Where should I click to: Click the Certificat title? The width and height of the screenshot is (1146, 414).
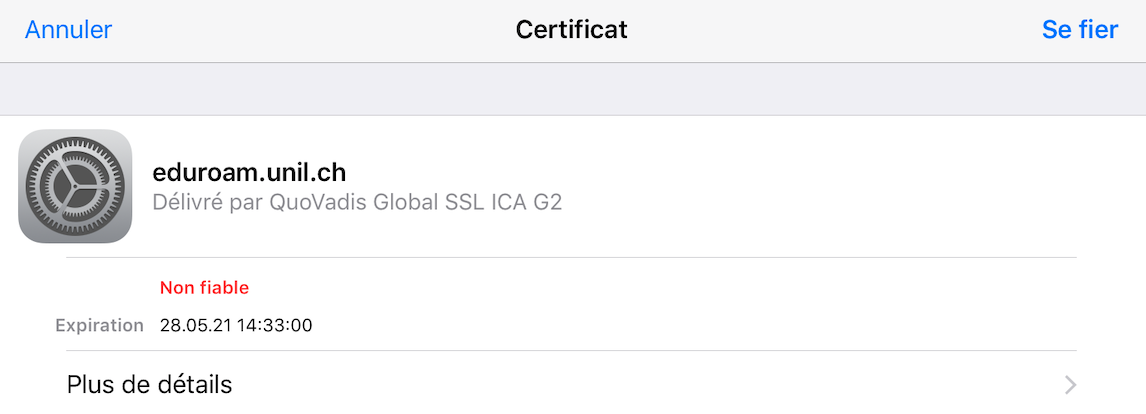(x=571, y=30)
